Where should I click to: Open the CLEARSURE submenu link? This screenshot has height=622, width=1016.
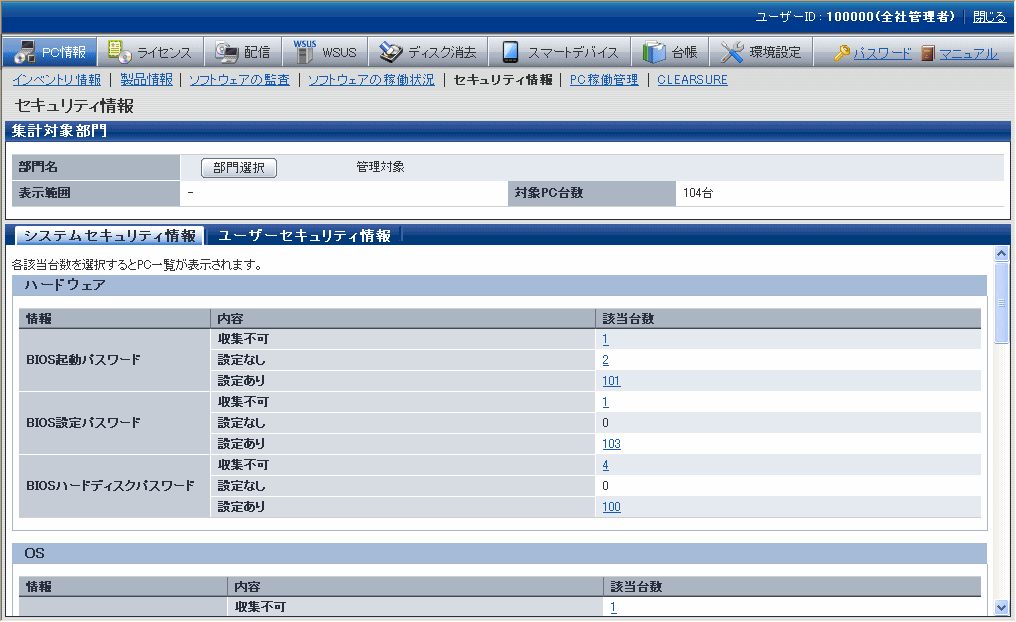click(692, 80)
